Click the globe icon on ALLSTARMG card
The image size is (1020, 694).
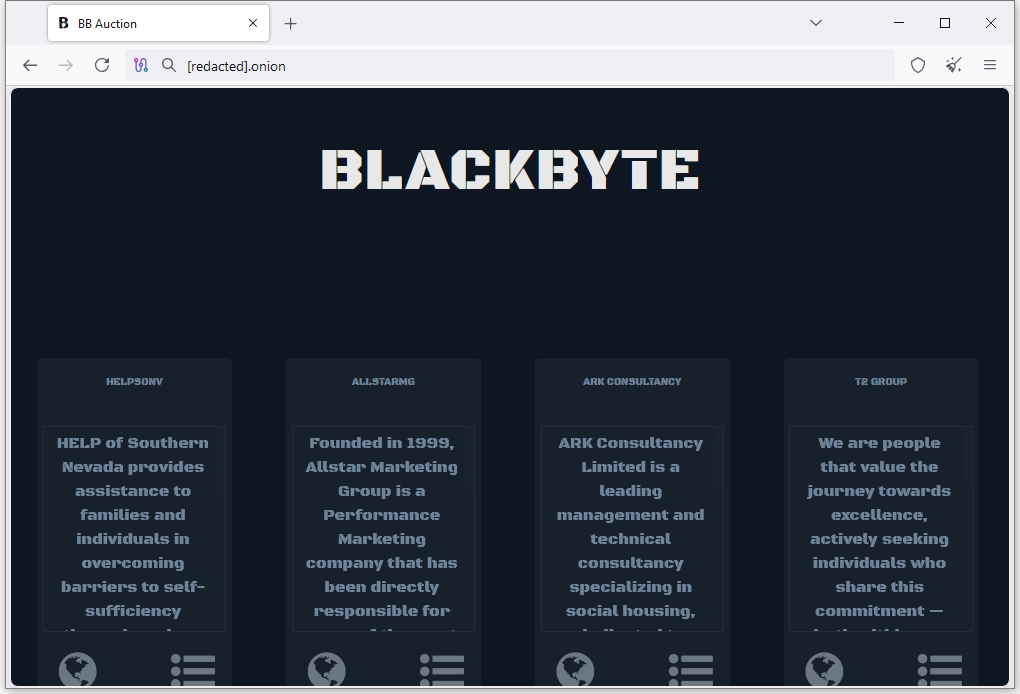click(327, 669)
